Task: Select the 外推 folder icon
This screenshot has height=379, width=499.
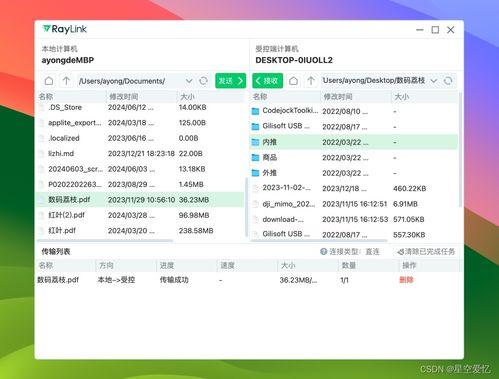Action: click(x=255, y=173)
